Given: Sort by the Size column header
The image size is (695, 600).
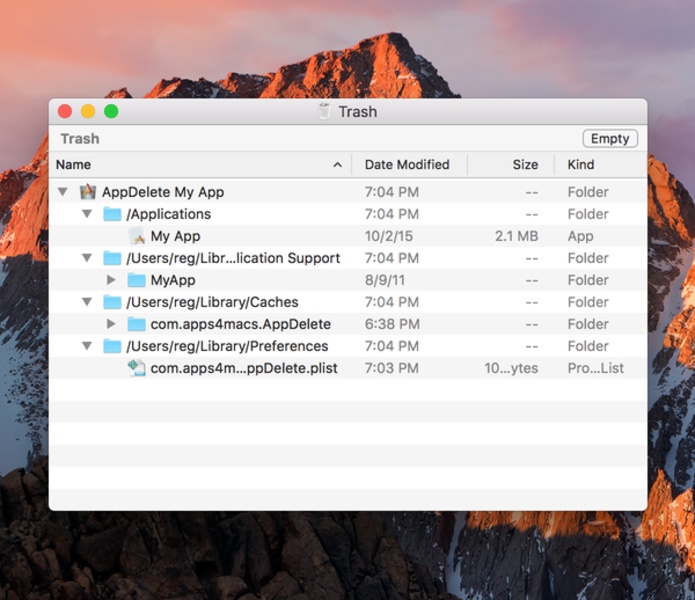Looking at the screenshot, I should tap(525, 165).
